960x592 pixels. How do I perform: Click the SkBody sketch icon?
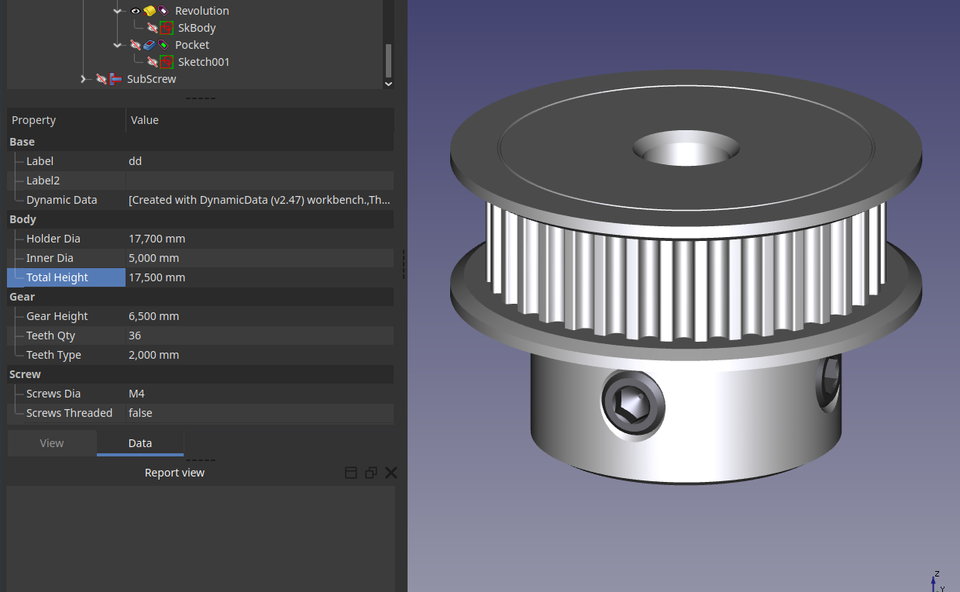tap(166, 28)
